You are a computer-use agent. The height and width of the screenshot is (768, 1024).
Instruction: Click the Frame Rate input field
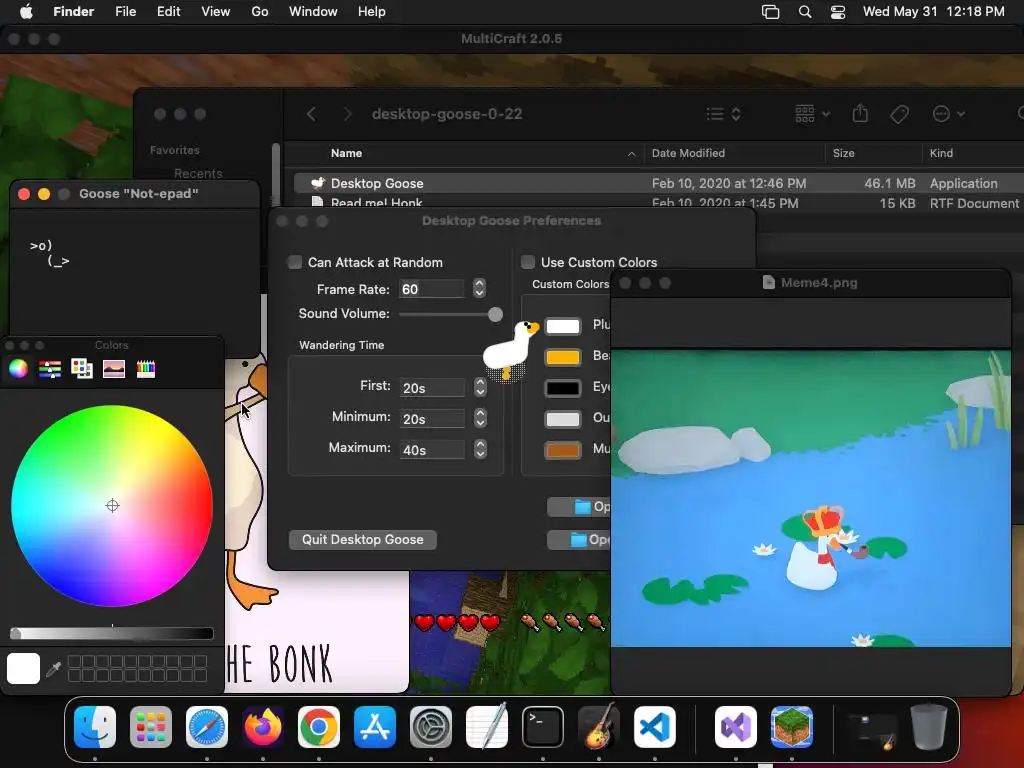(432, 289)
